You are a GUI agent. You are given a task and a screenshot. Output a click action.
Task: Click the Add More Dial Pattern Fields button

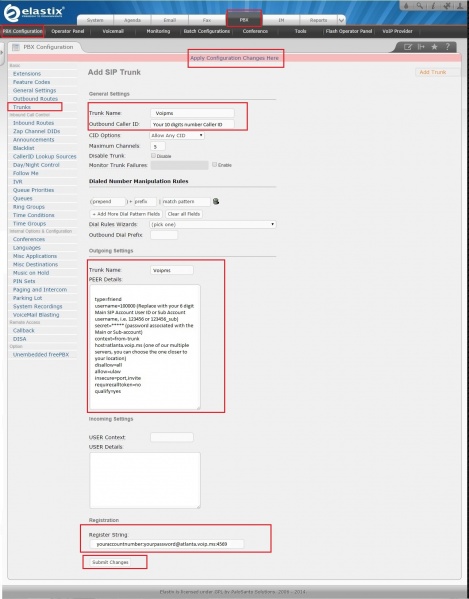coord(126,214)
